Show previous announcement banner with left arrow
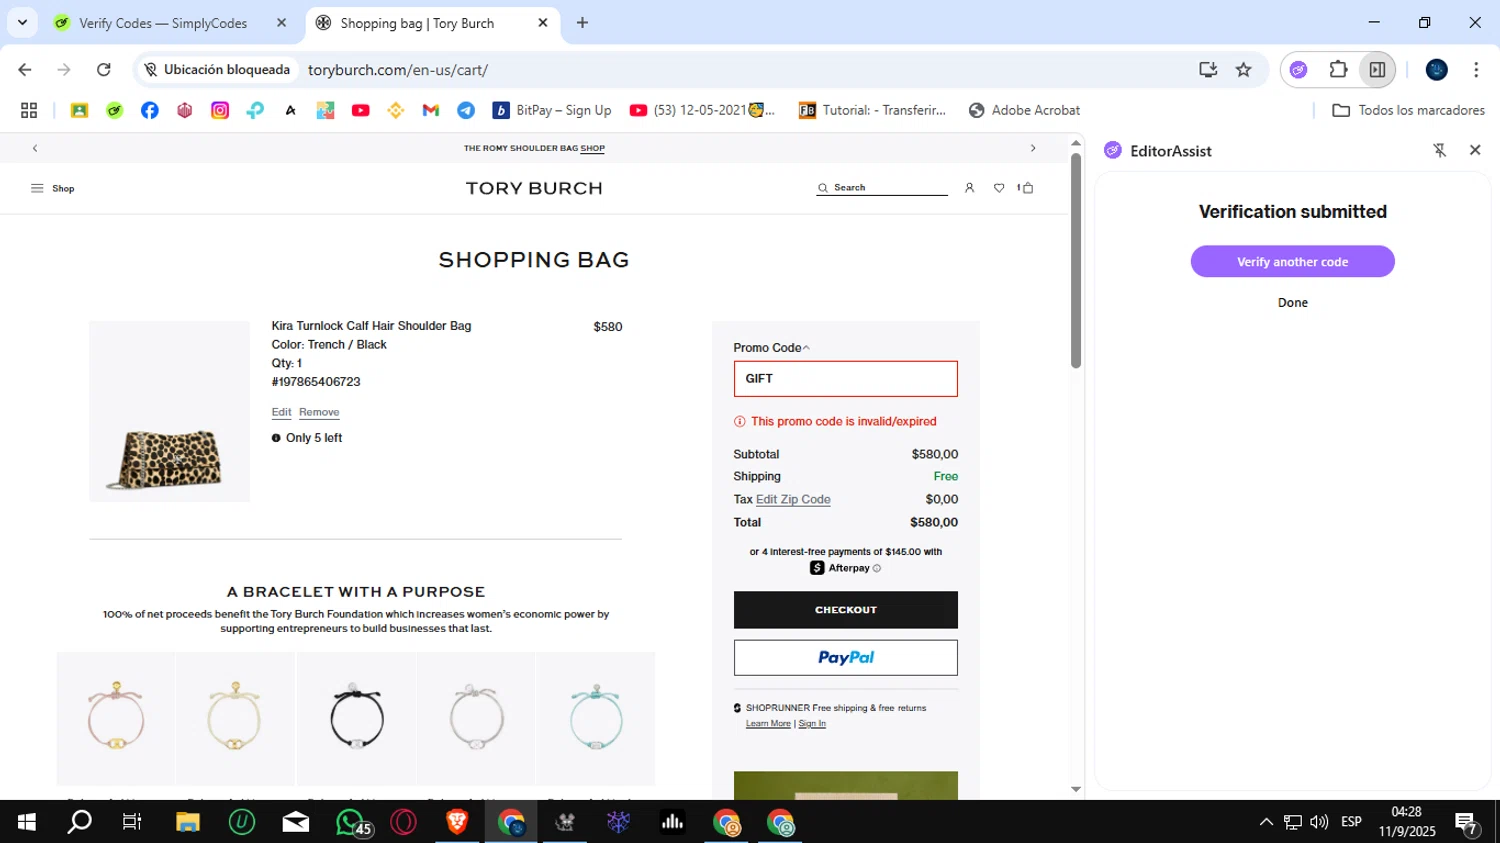Viewport: 1500px width, 843px height. tap(35, 148)
